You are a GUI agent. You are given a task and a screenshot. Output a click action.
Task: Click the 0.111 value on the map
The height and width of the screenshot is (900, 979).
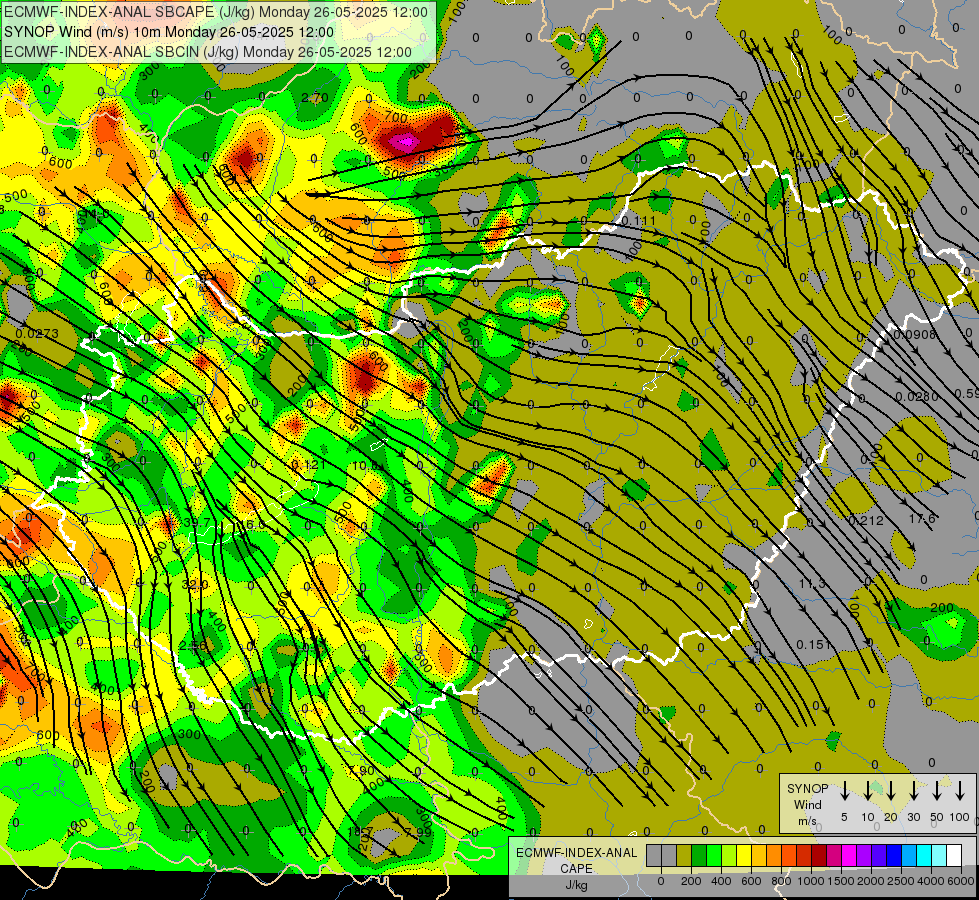(x=638, y=220)
